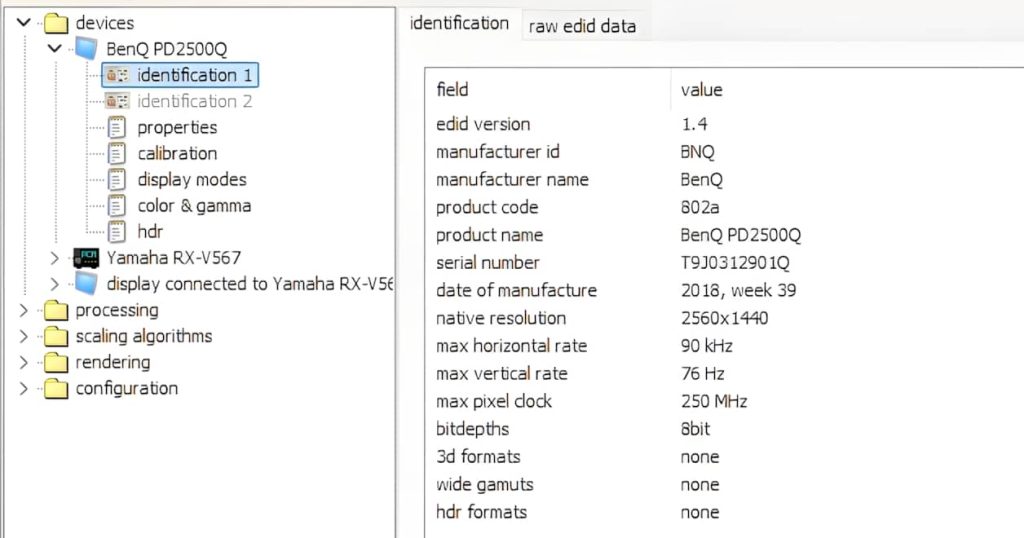The width and height of the screenshot is (1024, 538).
Task: Click the value column header
Action: (701, 90)
